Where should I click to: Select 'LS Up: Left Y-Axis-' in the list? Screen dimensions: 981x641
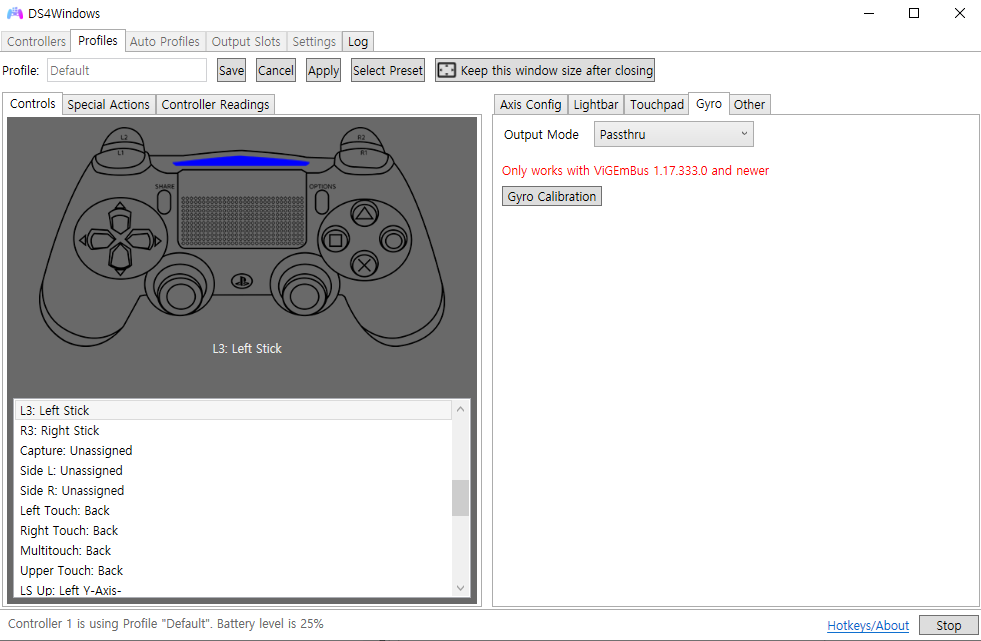[x=233, y=589]
